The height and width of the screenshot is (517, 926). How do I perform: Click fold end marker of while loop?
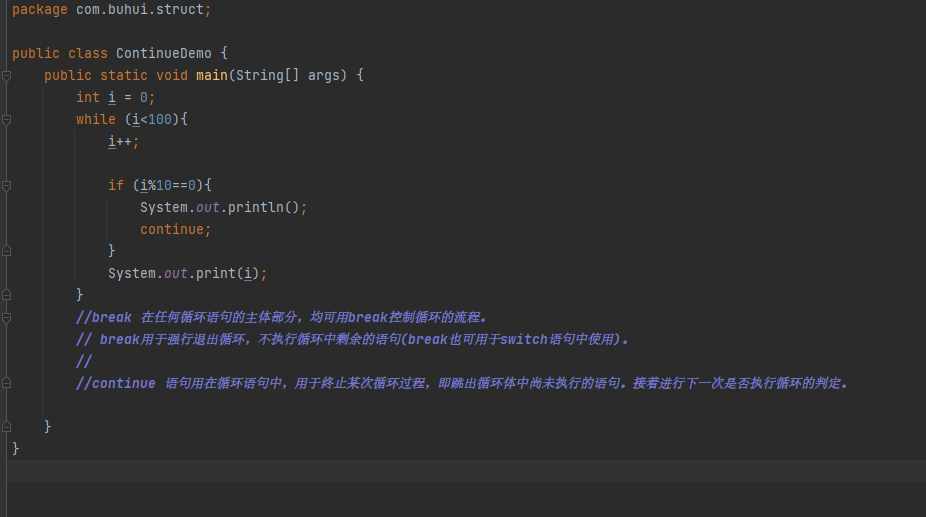pos(6,295)
